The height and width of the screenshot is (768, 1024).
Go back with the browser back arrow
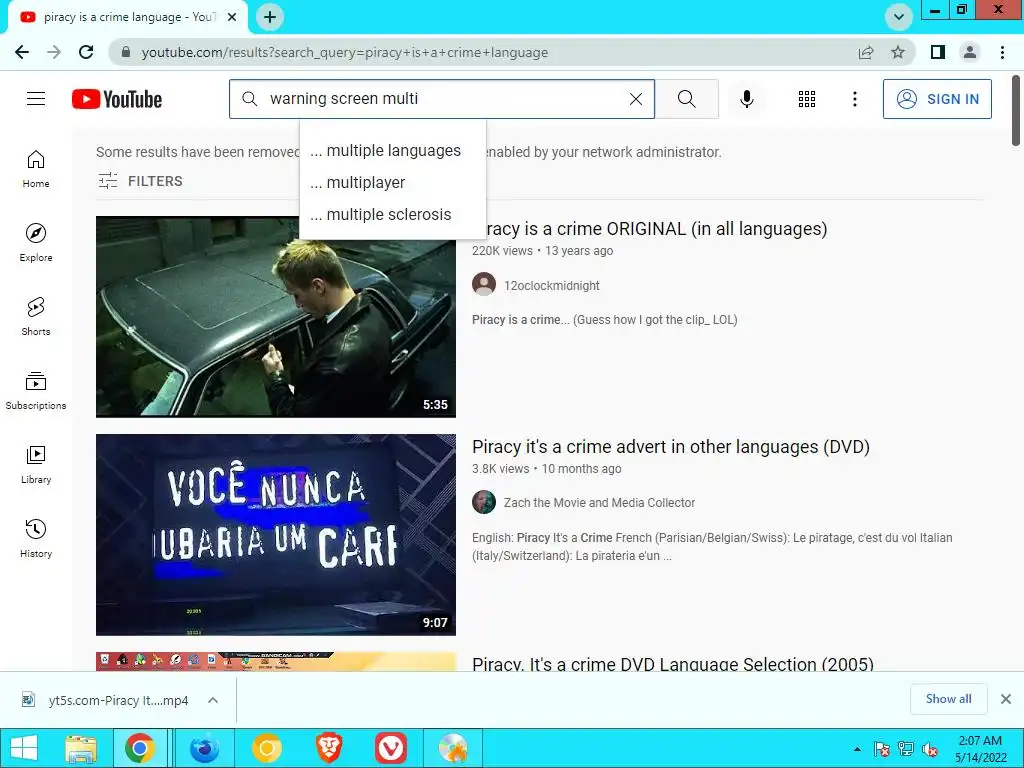click(x=22, y=52)
